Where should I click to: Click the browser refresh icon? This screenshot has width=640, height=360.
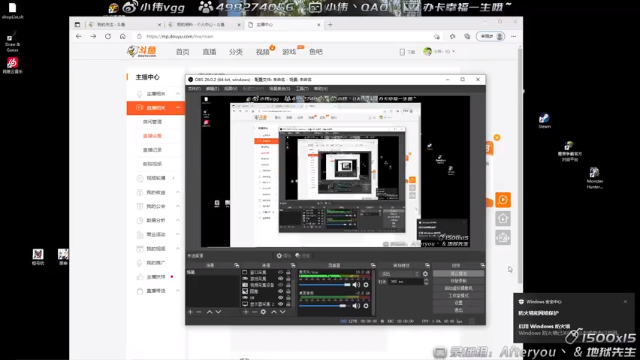[108, 36]
